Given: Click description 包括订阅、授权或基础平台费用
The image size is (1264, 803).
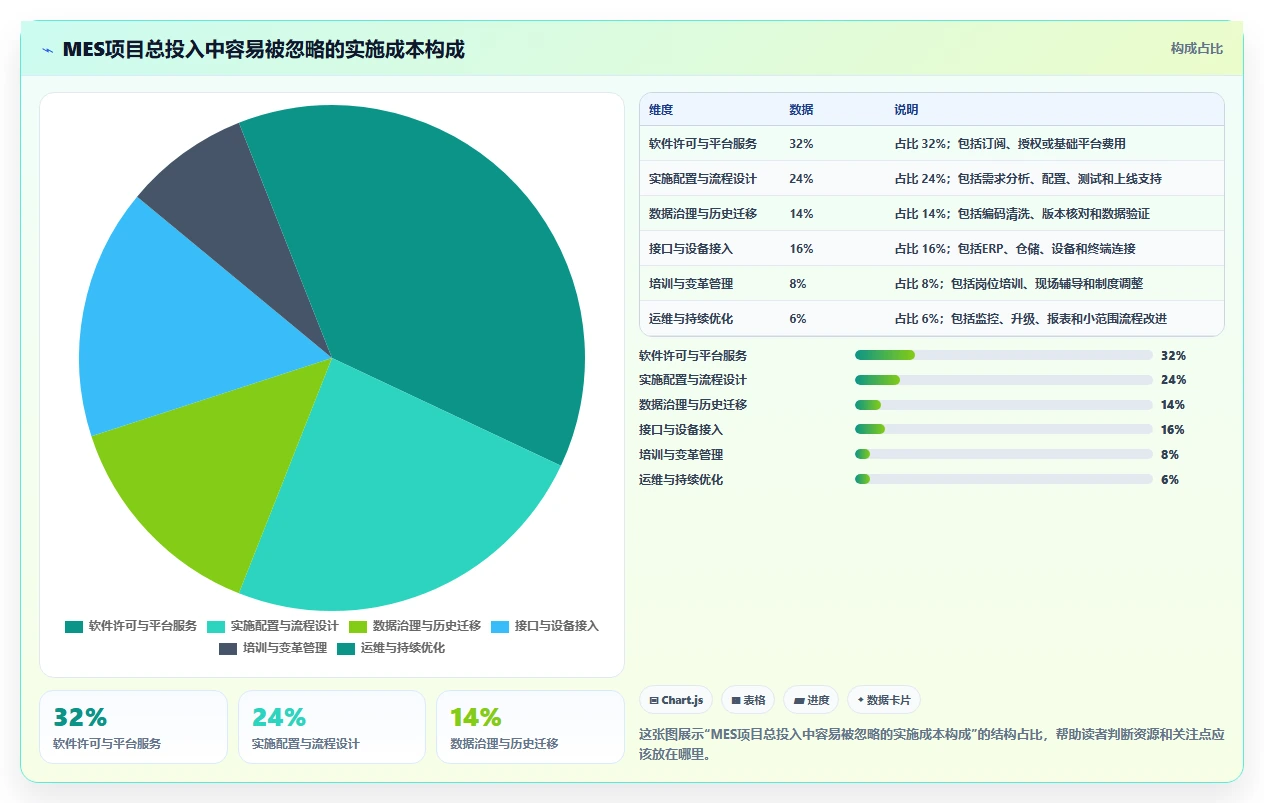Looking at the screenshot, I should click(1042, 144).
